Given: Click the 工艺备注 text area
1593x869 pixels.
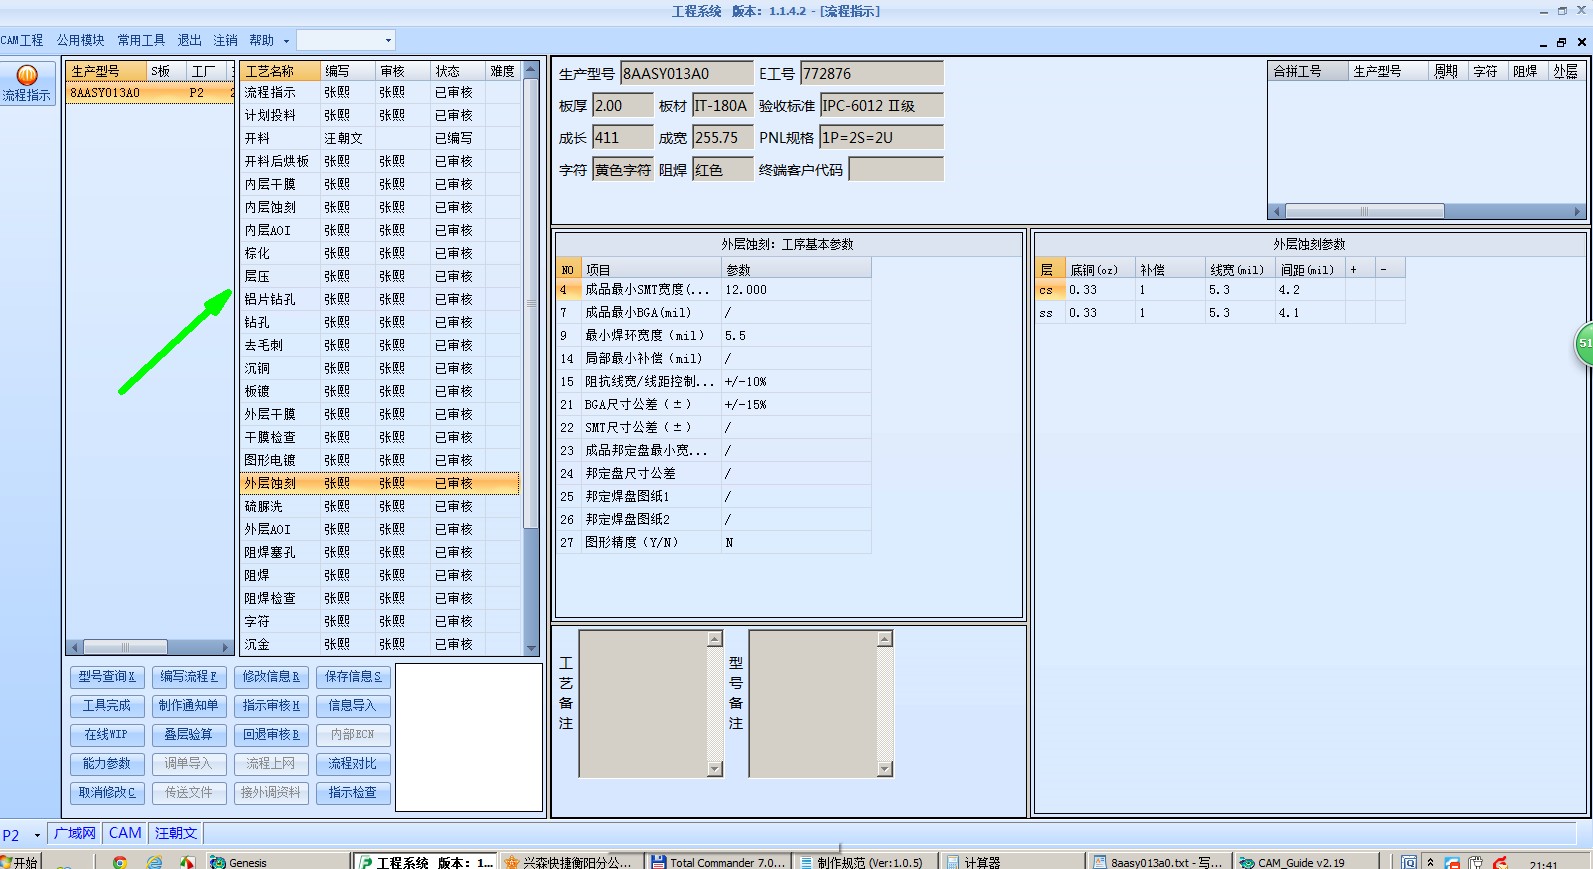Looking at the screenshot, I should click(x=643, y=704).
